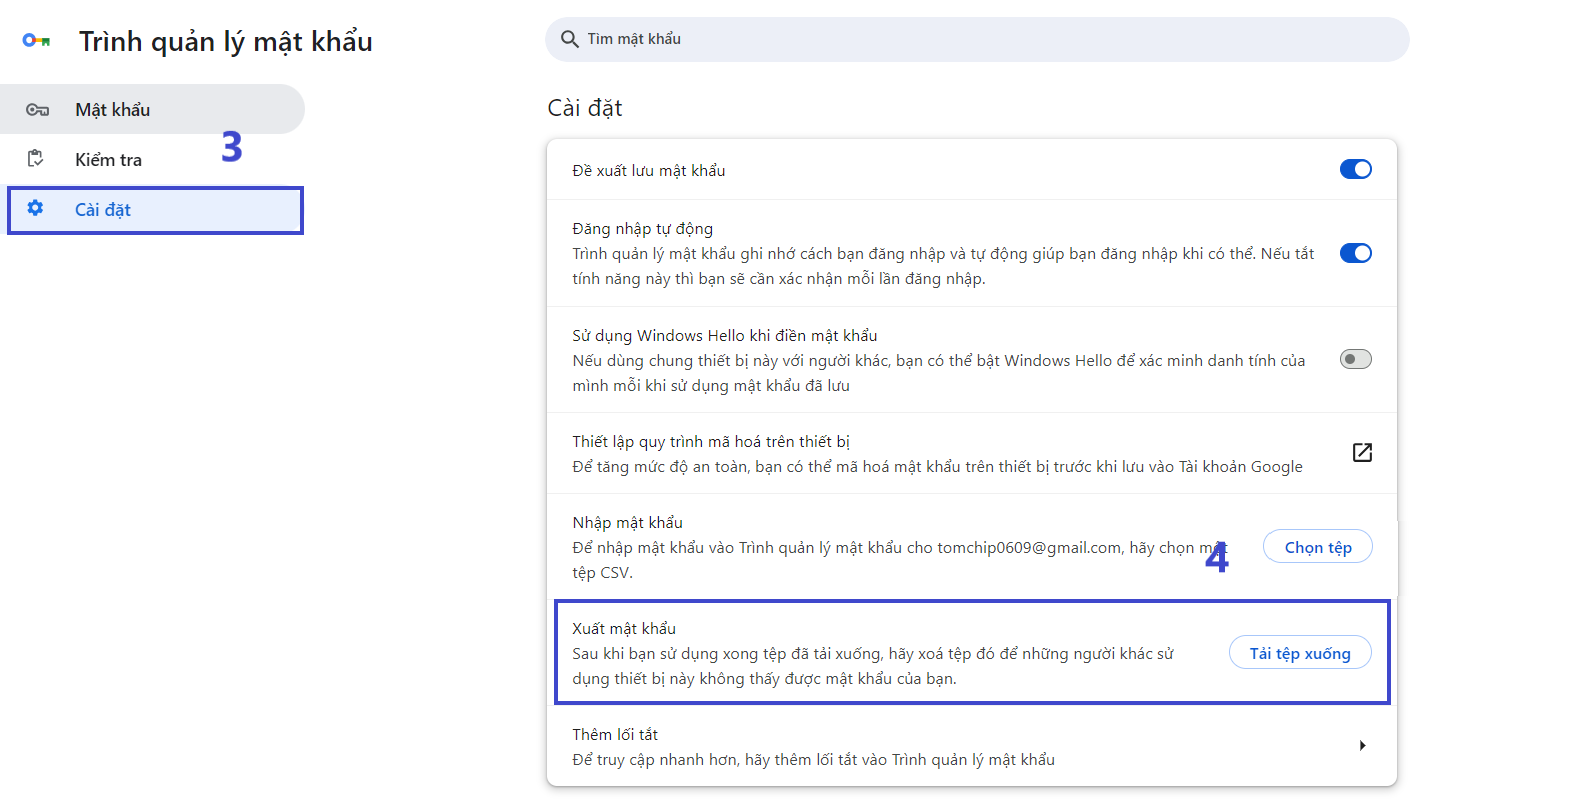Click the Đề xuất lưu mật khẩu label
Image resolution: width=1577 pixels, height=806 pixels.
[x=649, y=170]
